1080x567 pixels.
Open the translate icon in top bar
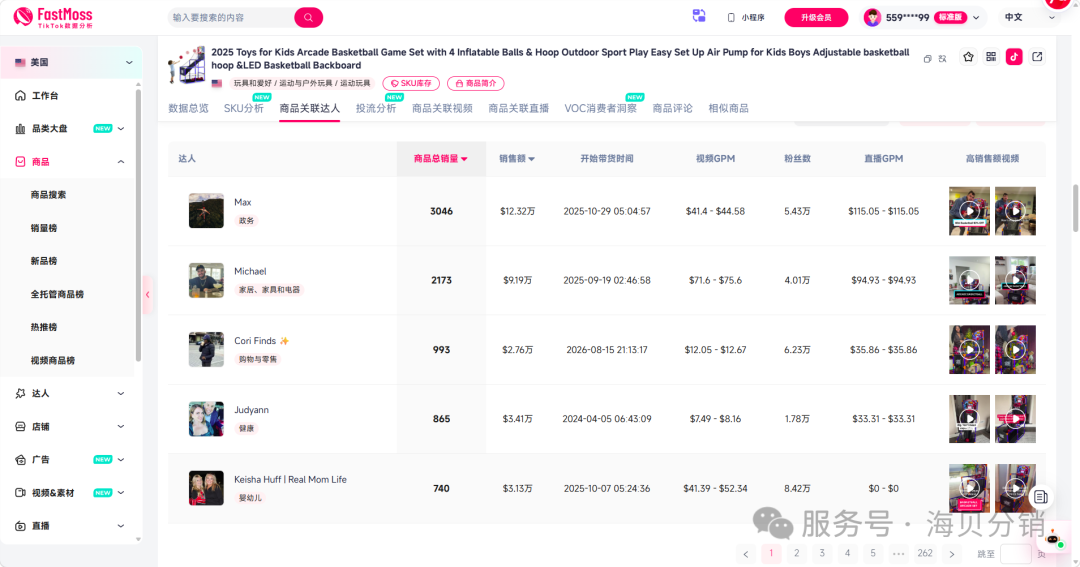pyautogui.click(x=699, y=17)
